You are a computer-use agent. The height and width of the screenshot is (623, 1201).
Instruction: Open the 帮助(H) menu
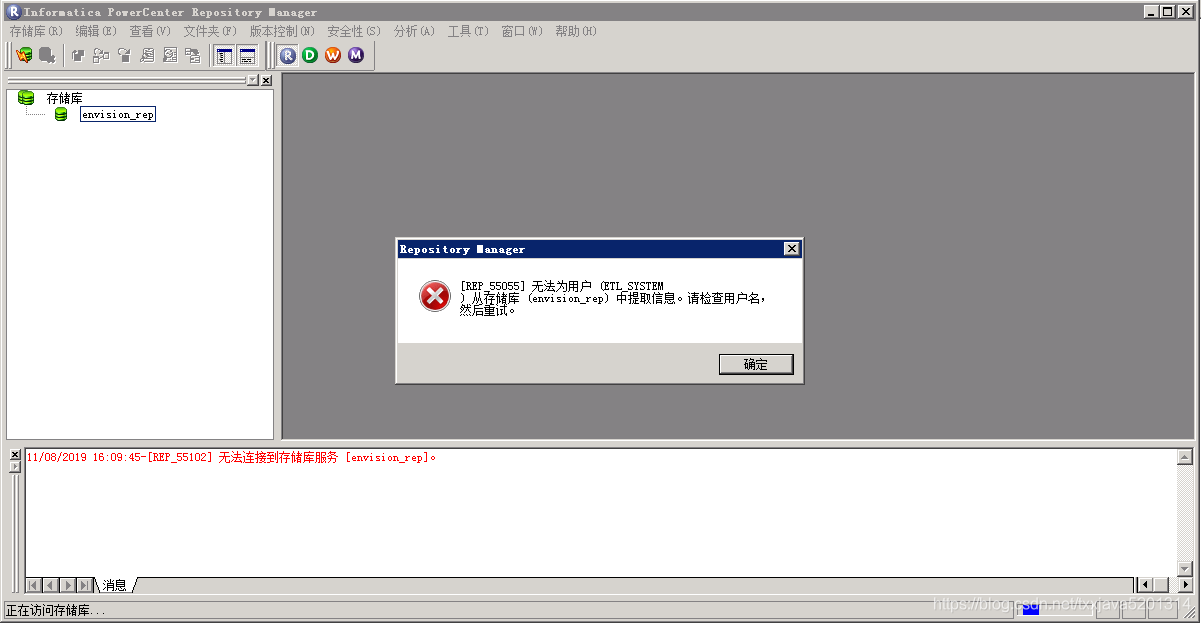coord(575,31)
